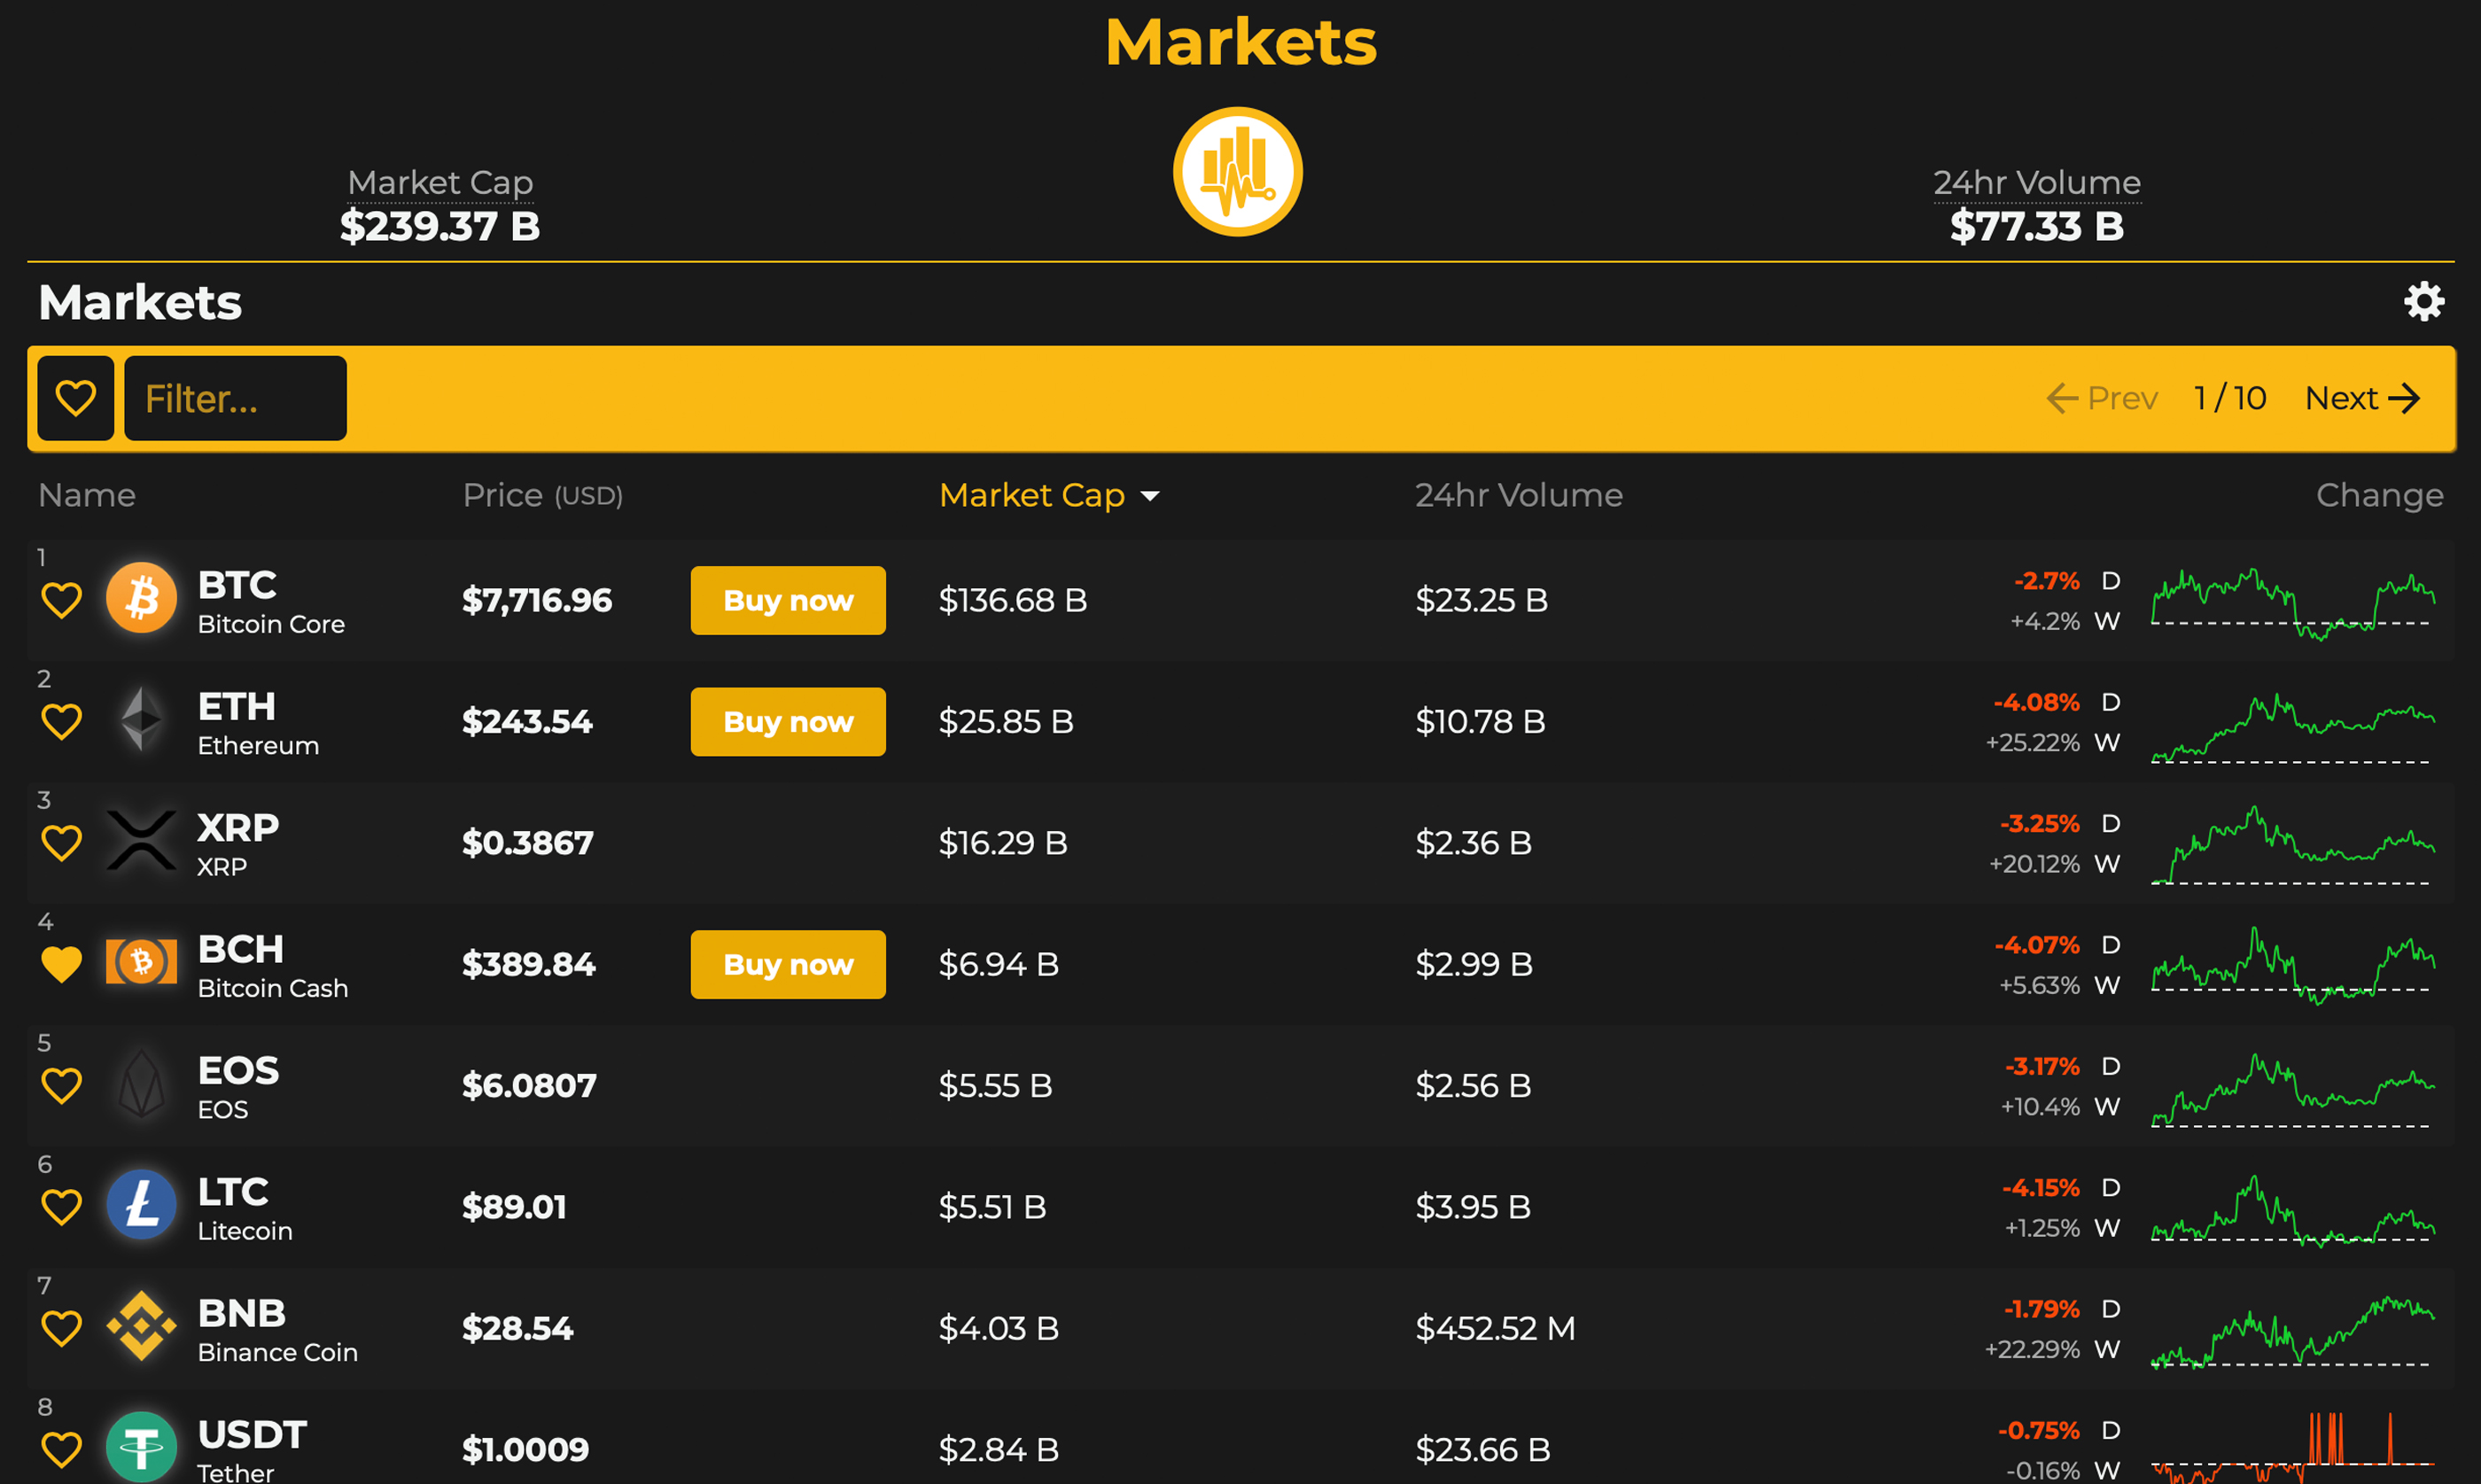Screen dimensions: 2481x1484
Task: Click the Binance Coin logo icon
Action: point(141,1326)
